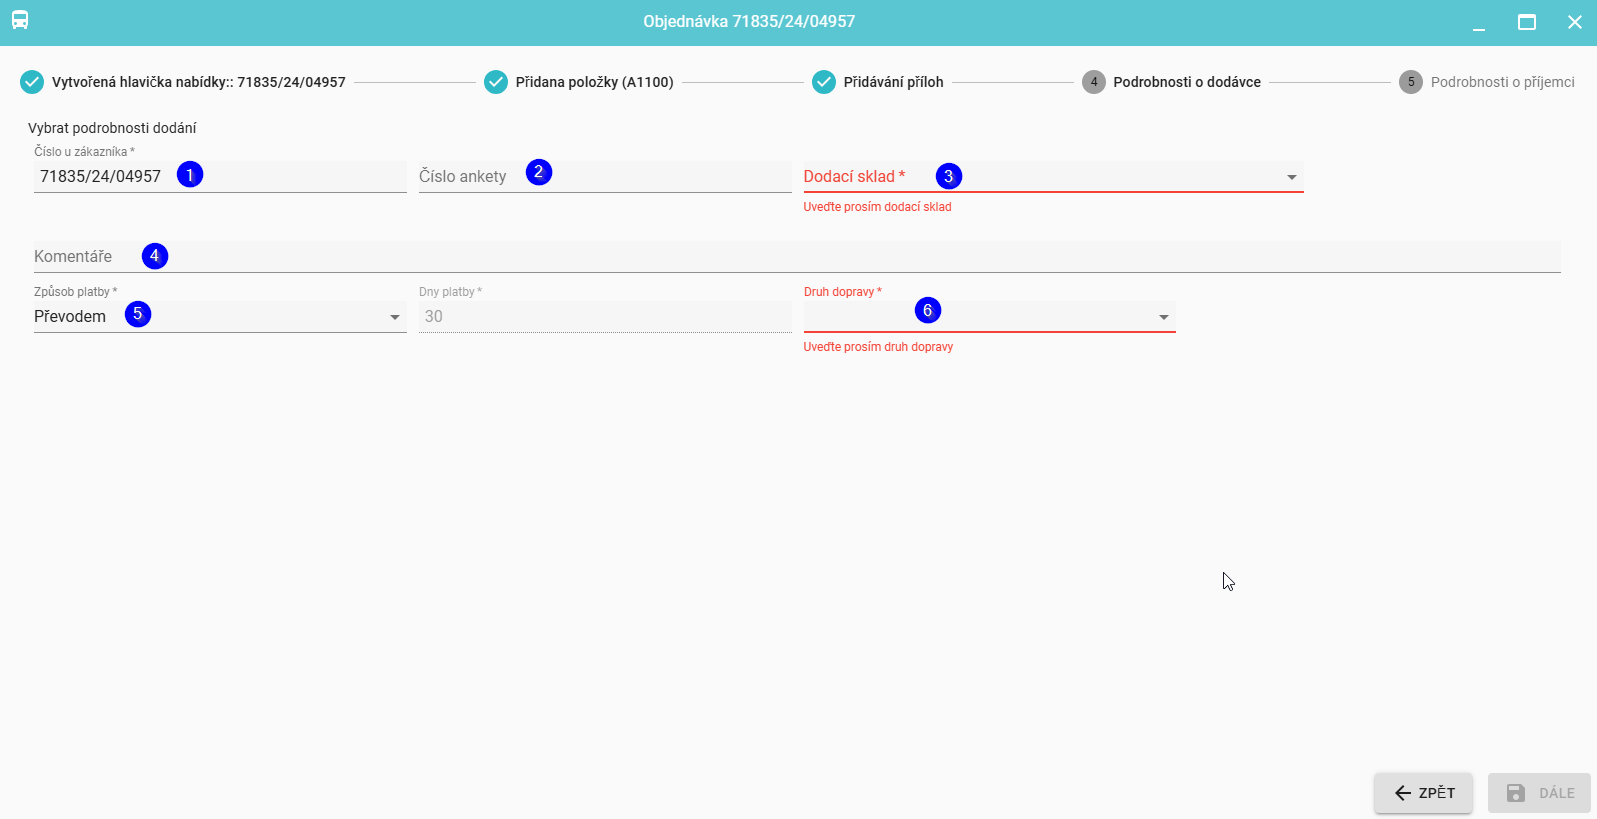This screenshot has height=819, width=1597.
Task: Open the Dodací sklad dropdown
Action: coord(1052,177)
